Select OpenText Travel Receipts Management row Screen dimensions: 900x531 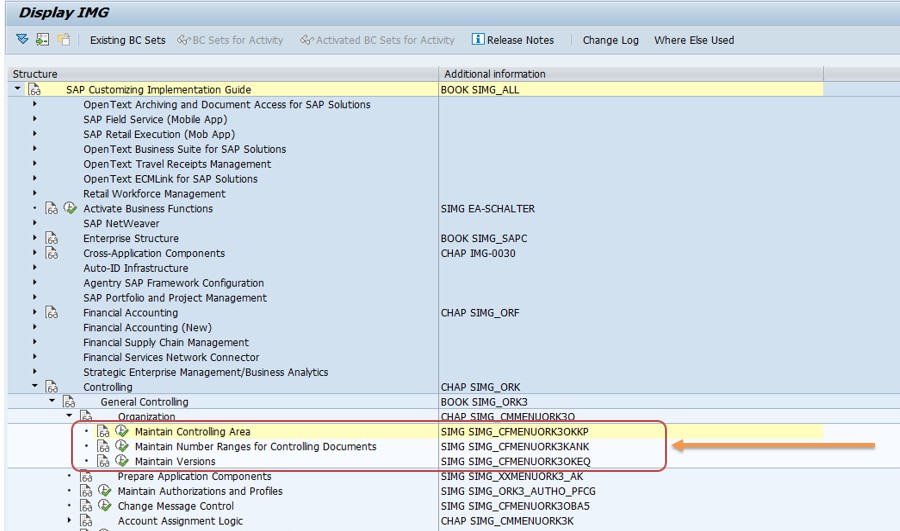coord(177,164)
